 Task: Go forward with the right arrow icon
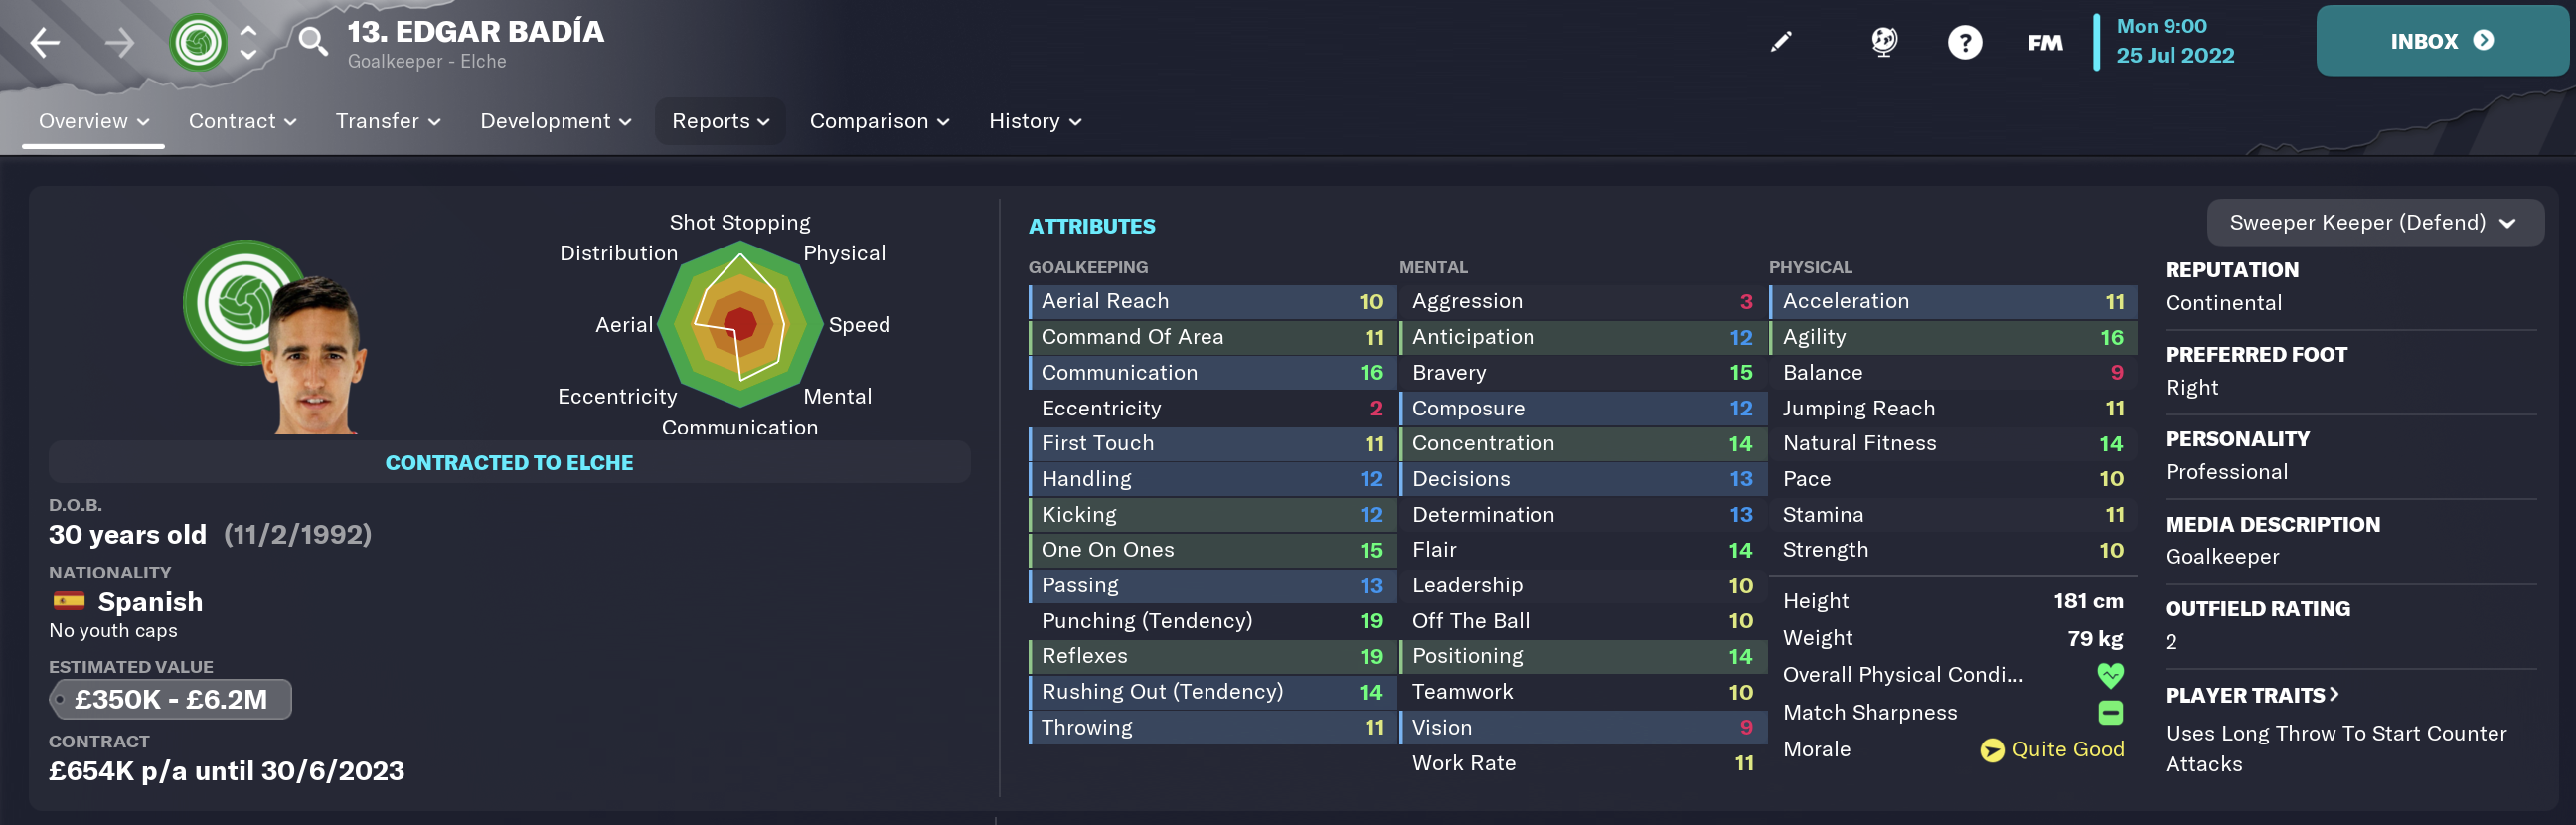[119, 42]
